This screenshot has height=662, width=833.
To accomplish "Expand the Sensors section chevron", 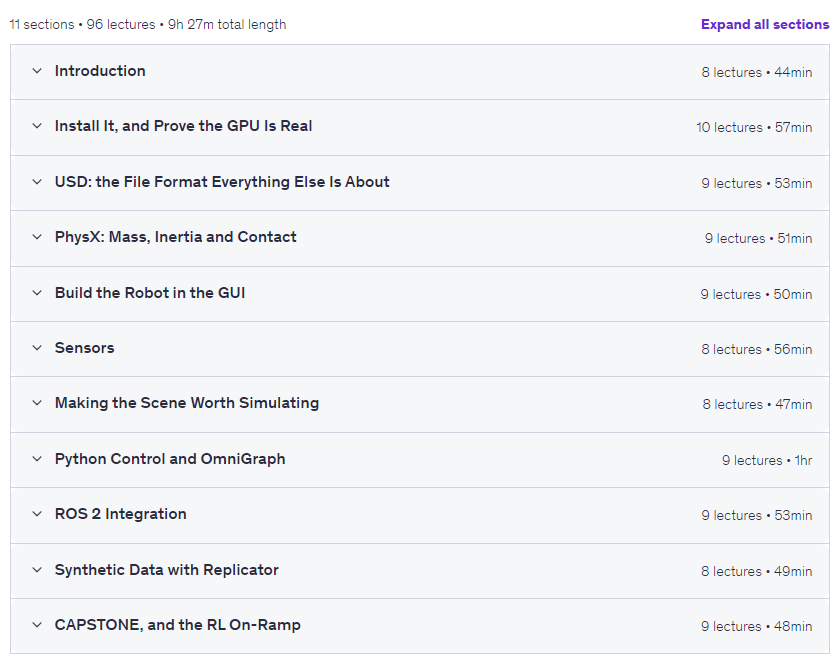I will pos(37,348).
